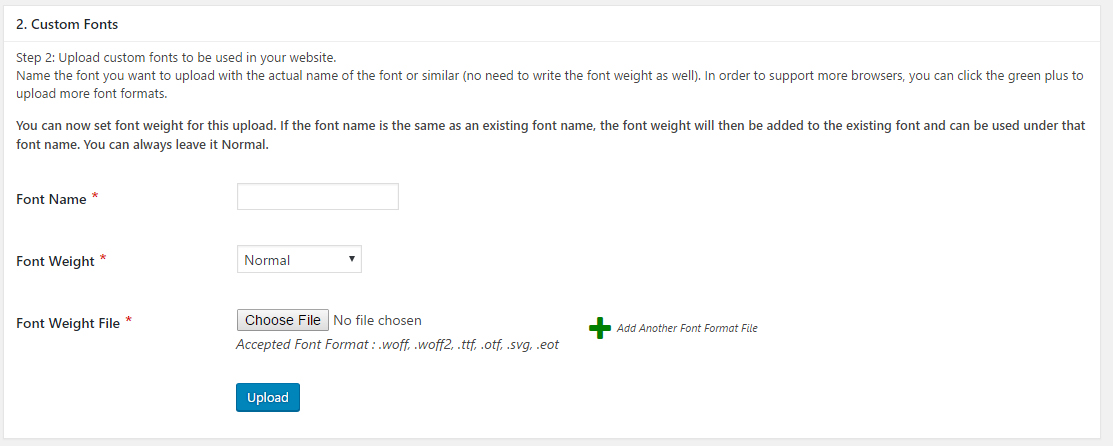Click the Font Weight label
Screen dimensions: 1113x446
pyautogui.click(x=56, y=261)
